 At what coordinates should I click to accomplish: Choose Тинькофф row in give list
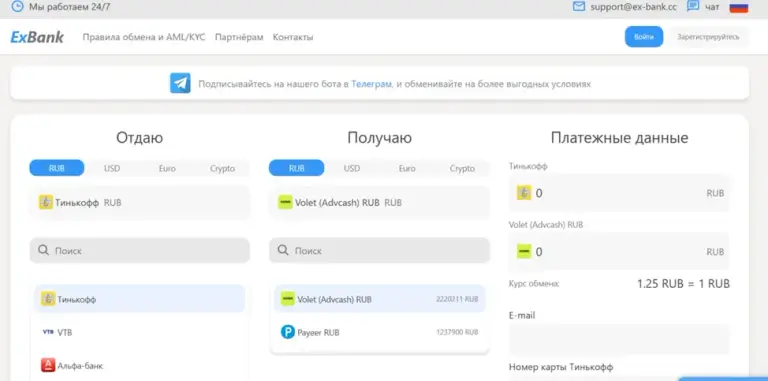point(140,299)
